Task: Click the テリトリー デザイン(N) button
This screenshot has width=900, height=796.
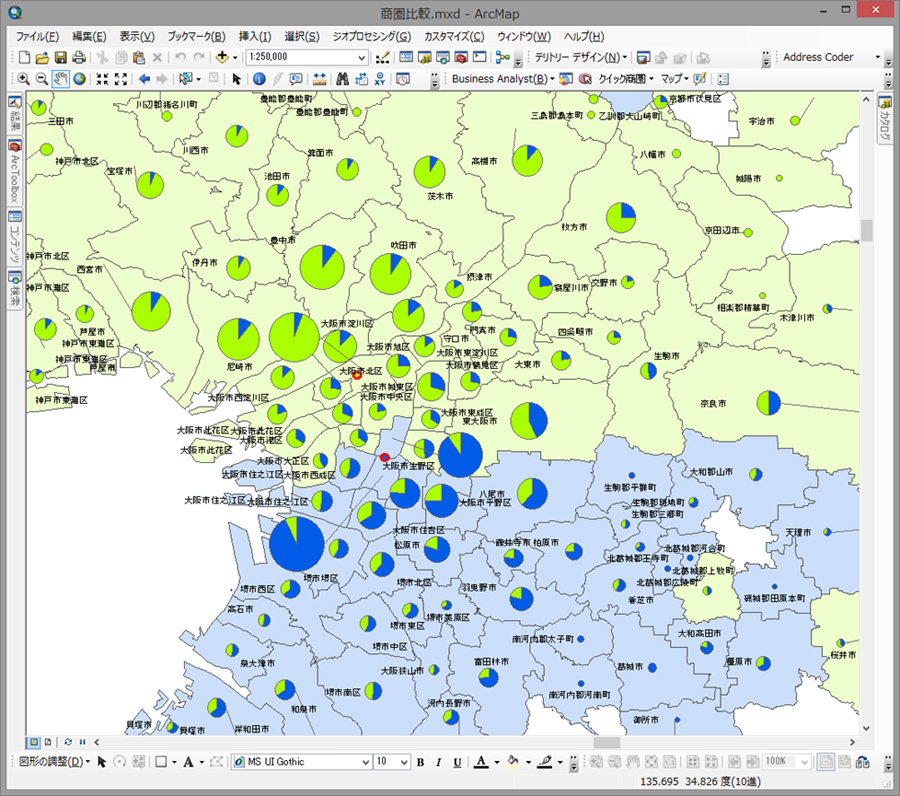Action: pos(580,57)
